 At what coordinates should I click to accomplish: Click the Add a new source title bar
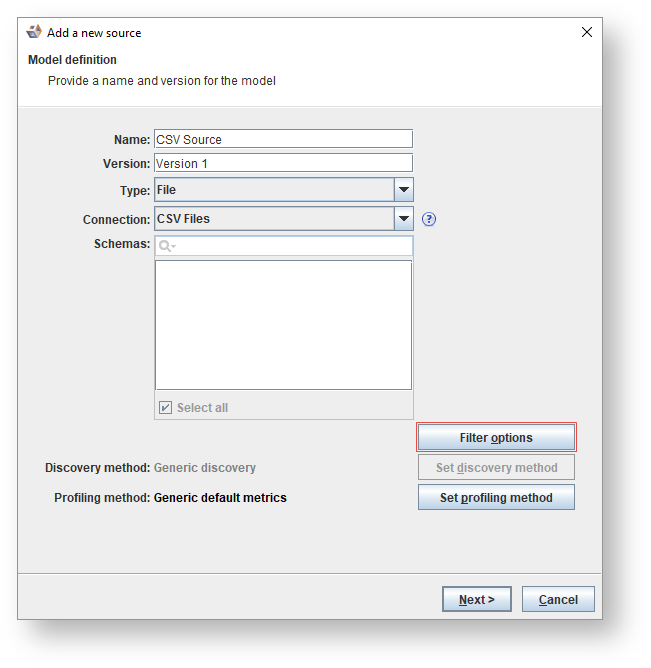coord(300,32)
